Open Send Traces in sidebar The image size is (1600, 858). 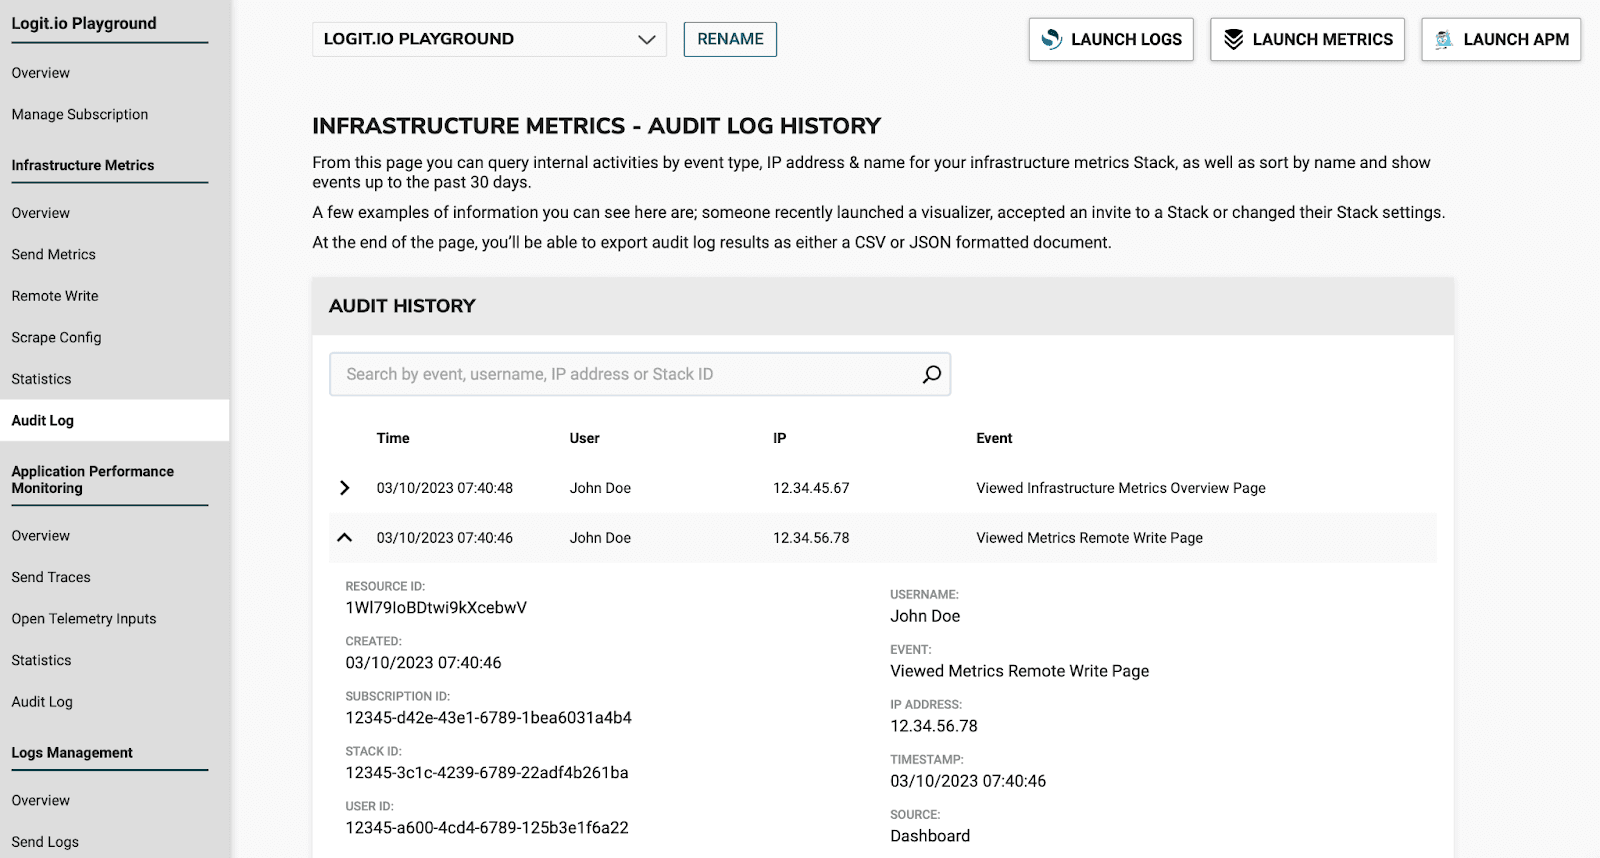point(51,577)
